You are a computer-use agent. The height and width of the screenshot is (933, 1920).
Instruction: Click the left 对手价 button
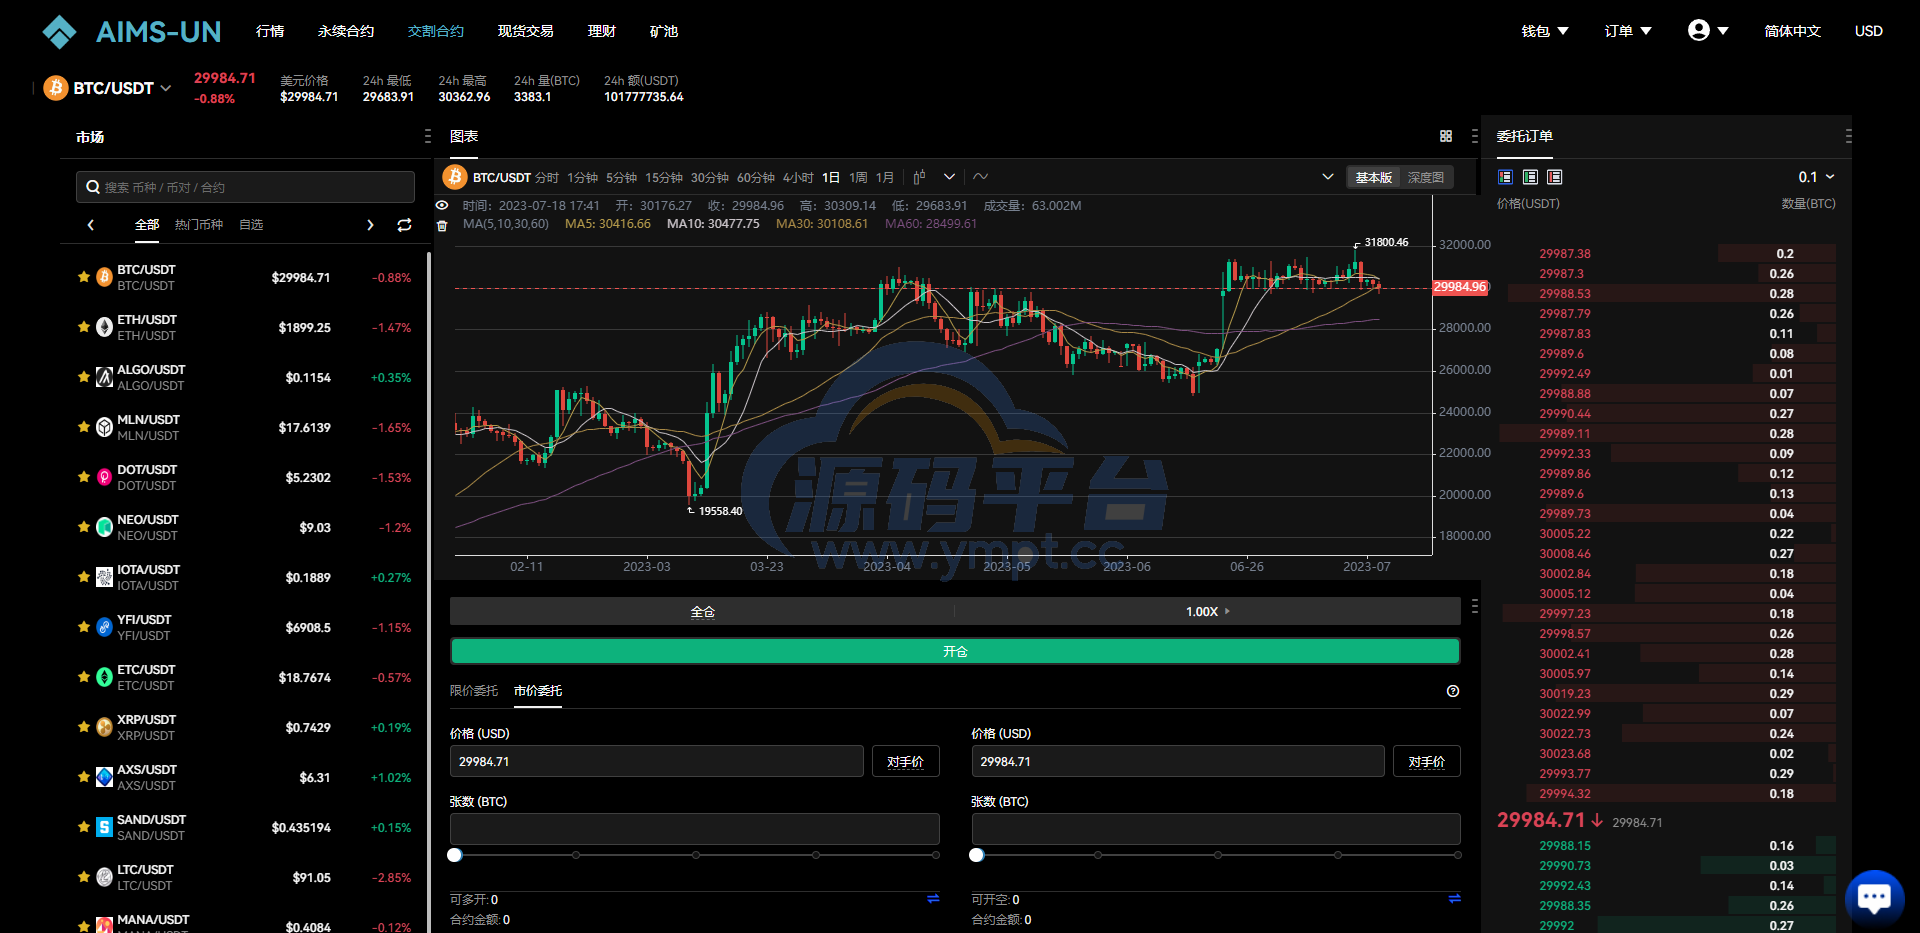(905, 762)
